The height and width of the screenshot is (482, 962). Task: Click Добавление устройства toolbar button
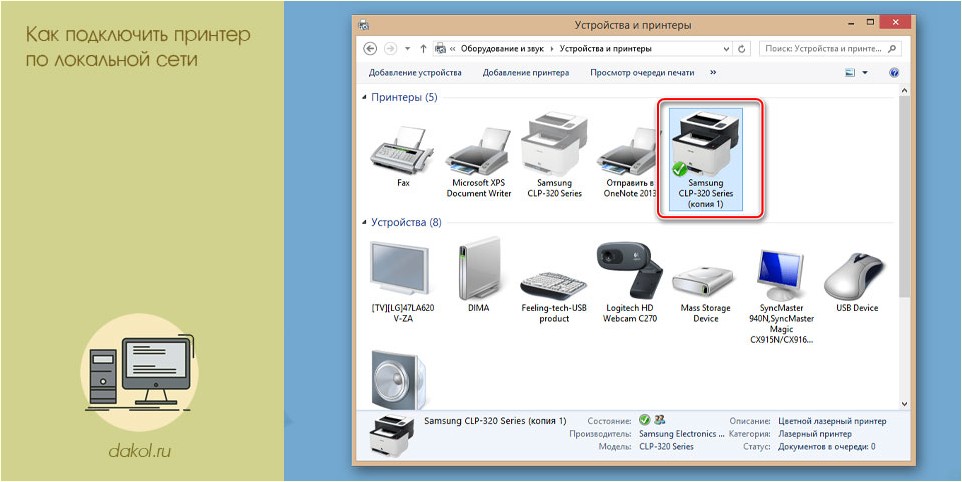pos(415,72)
